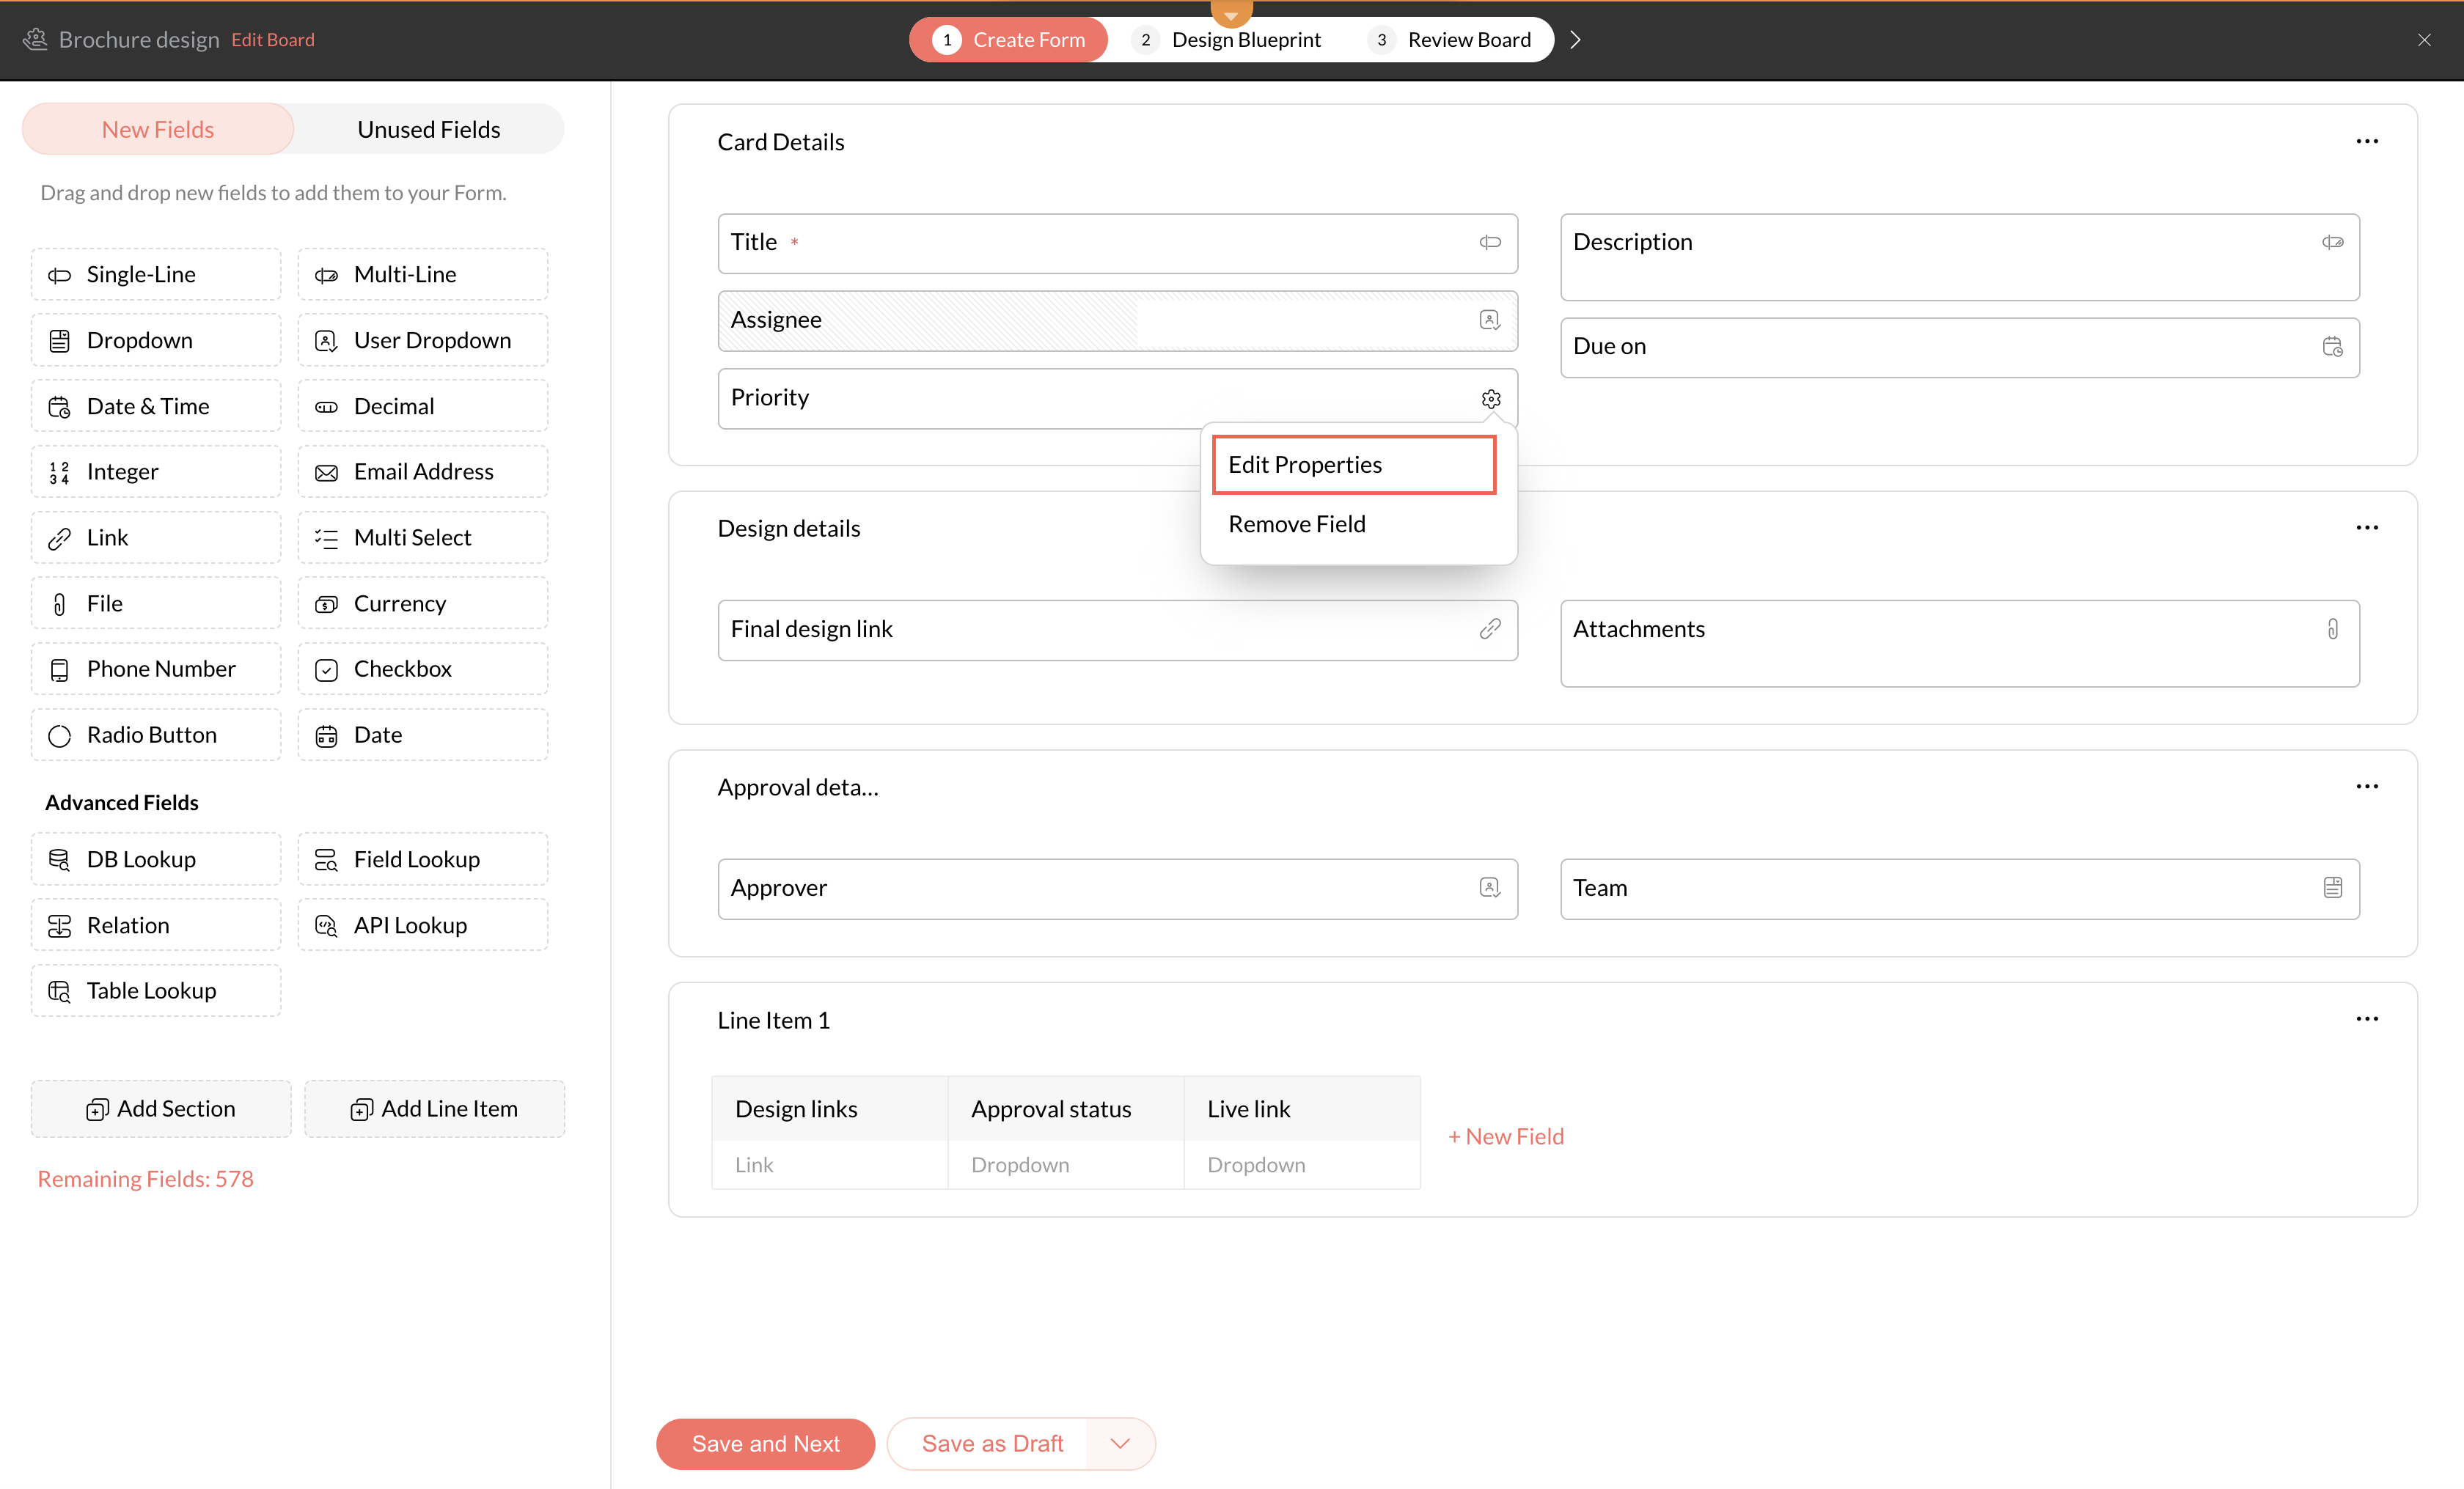Click the Final design link chain icon
This screenshot has width=2464, height=1489.
tap(1489, 629)
